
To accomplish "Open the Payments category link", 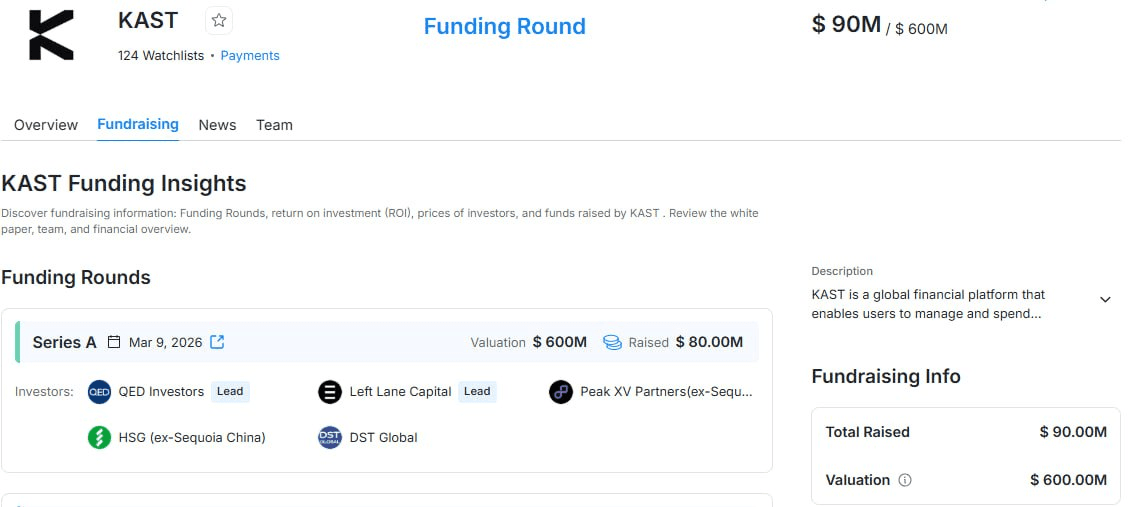I will pos(250,56).
